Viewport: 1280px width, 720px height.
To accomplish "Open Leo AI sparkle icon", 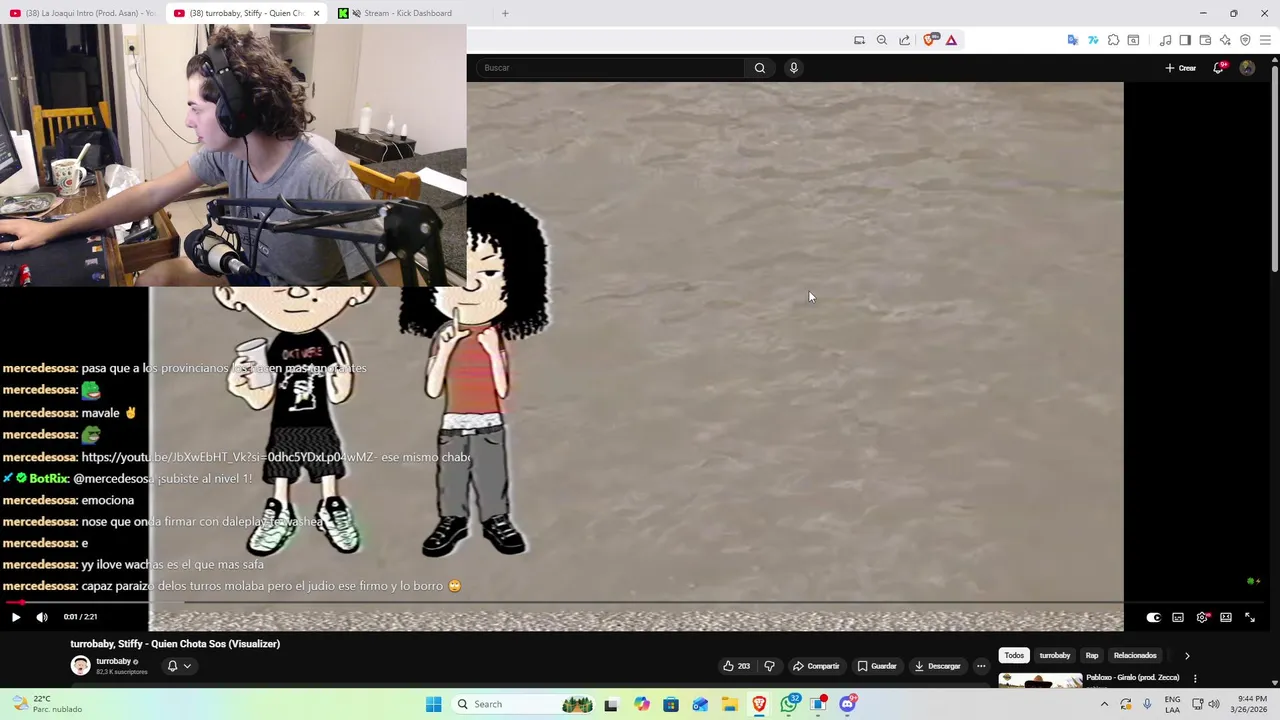I will pos(1225,40).
